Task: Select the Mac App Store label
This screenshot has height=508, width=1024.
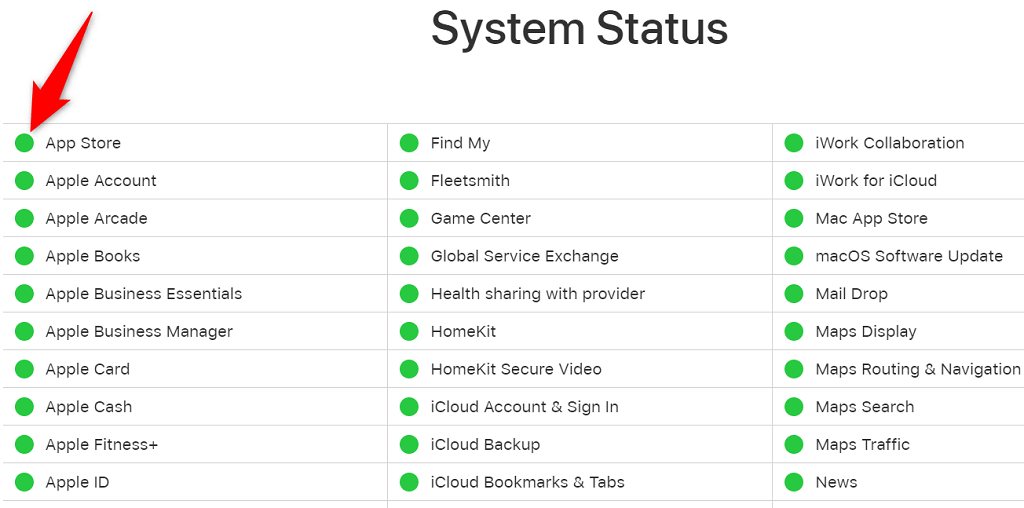Action: point(871,218)
